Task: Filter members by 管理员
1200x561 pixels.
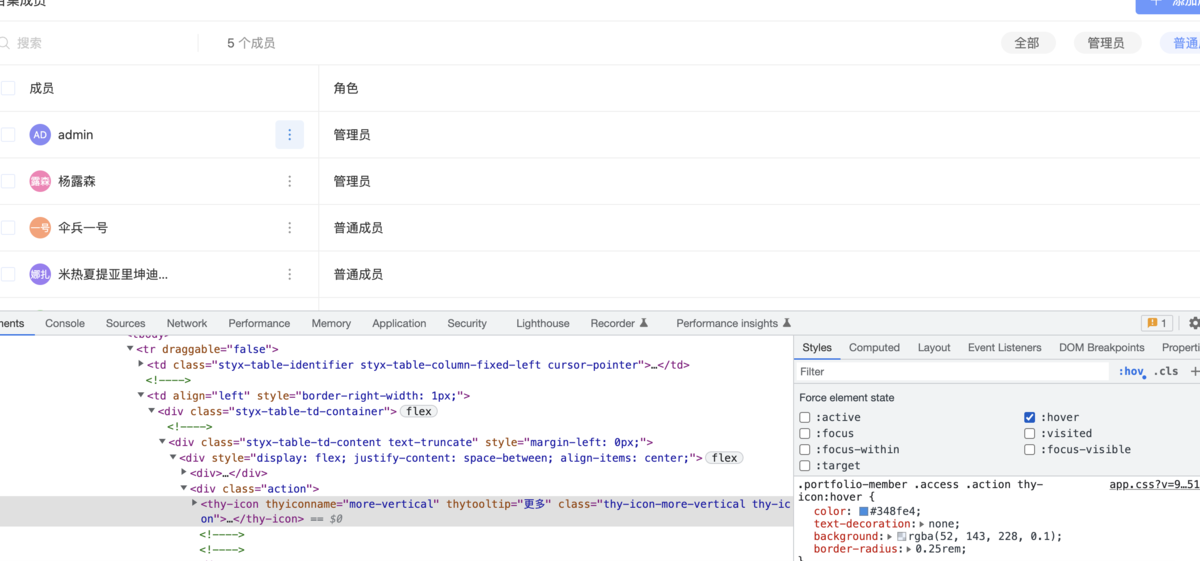Action: 1106,43
